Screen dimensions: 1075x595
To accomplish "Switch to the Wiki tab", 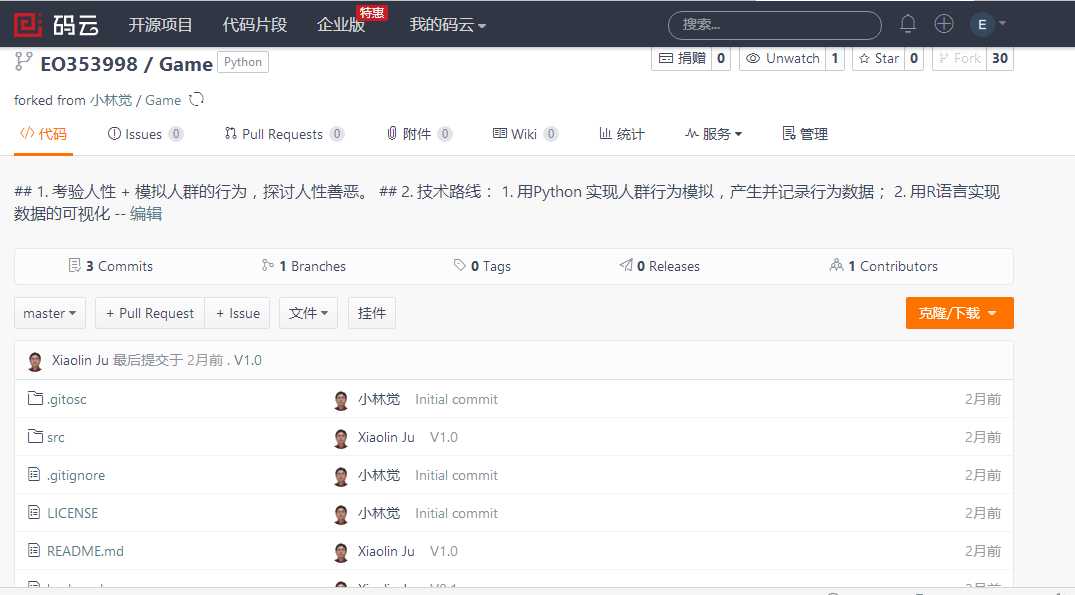I will point(525,134).
